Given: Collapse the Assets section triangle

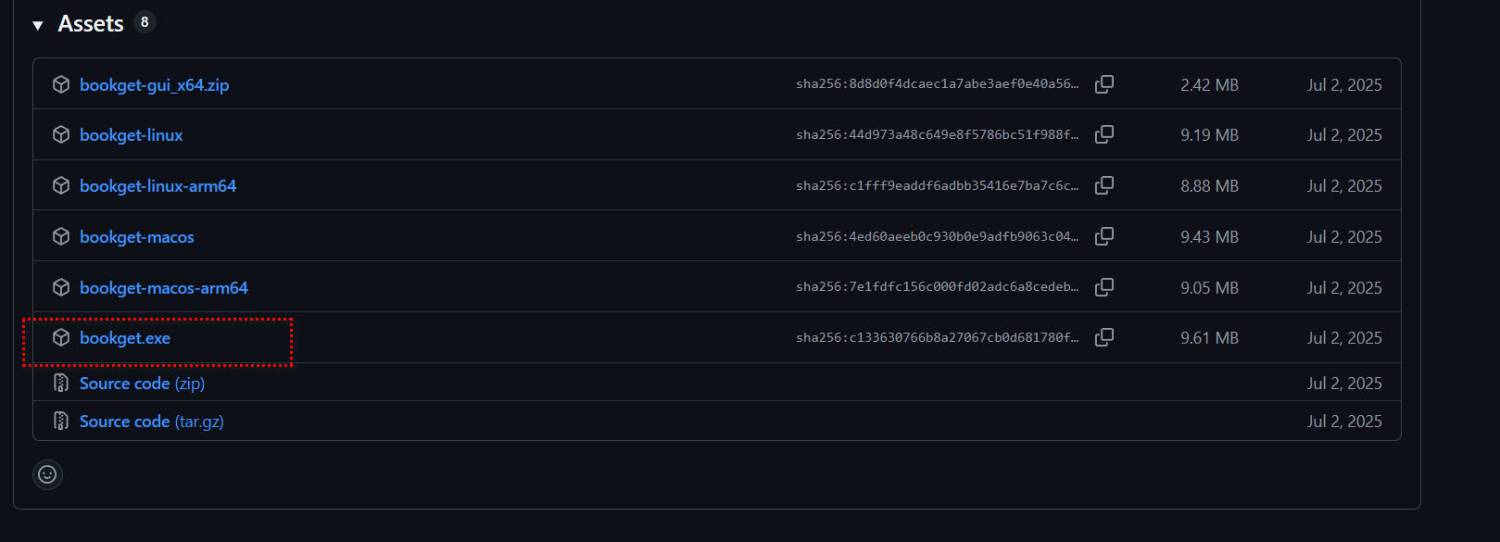Looking at the screenshot, I should (x=38, y=25).
